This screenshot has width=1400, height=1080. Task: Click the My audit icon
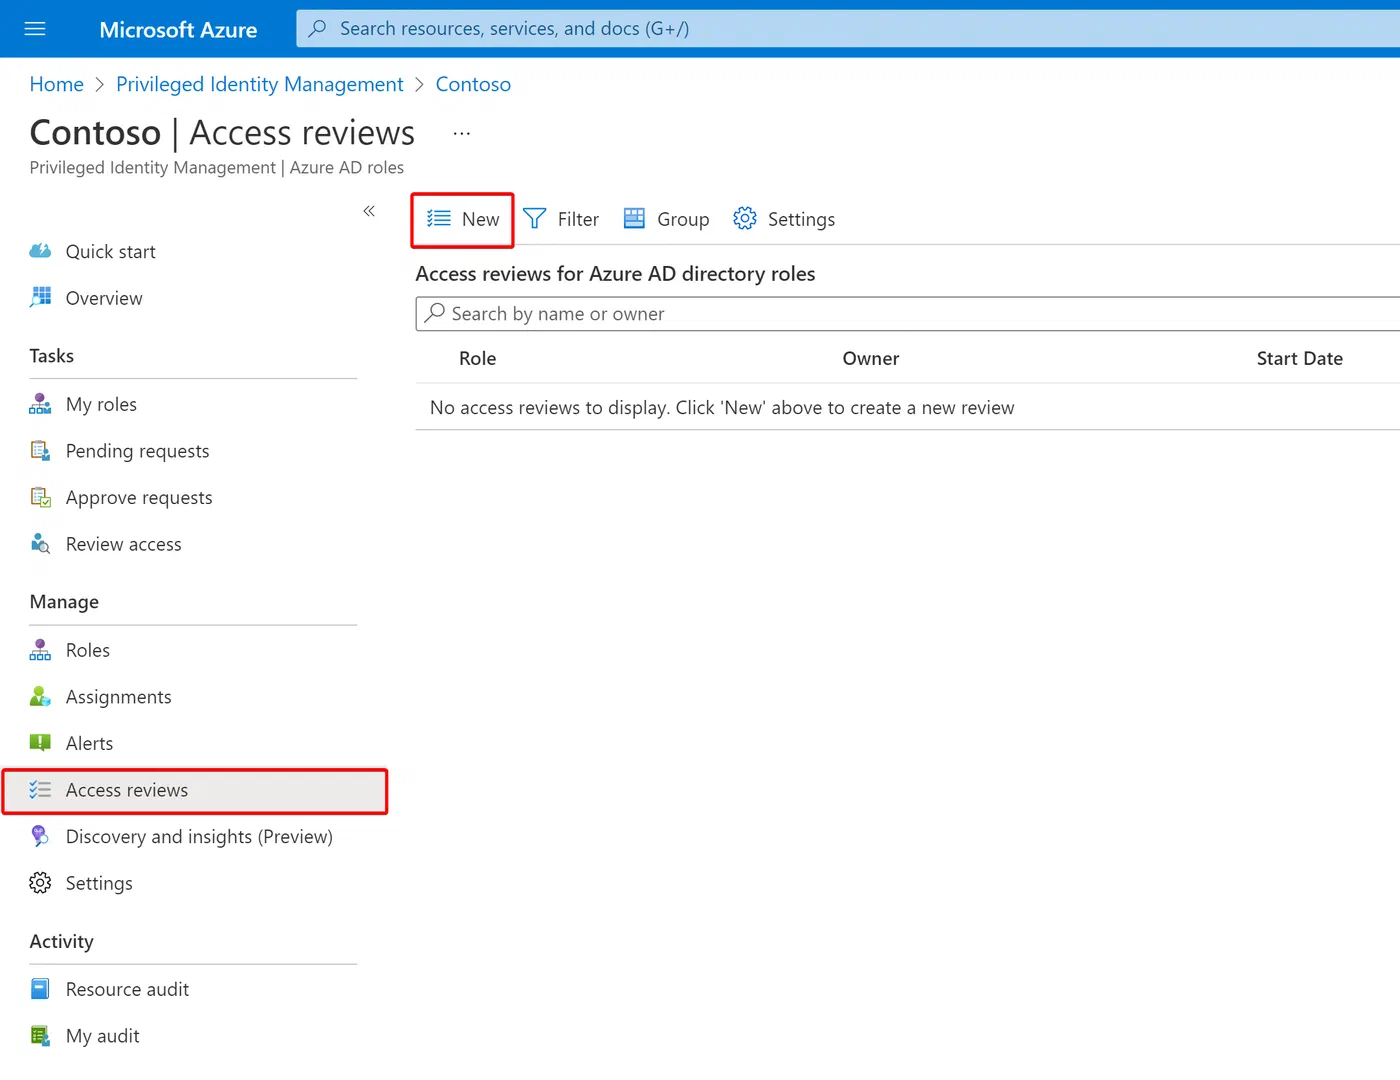40,1036
